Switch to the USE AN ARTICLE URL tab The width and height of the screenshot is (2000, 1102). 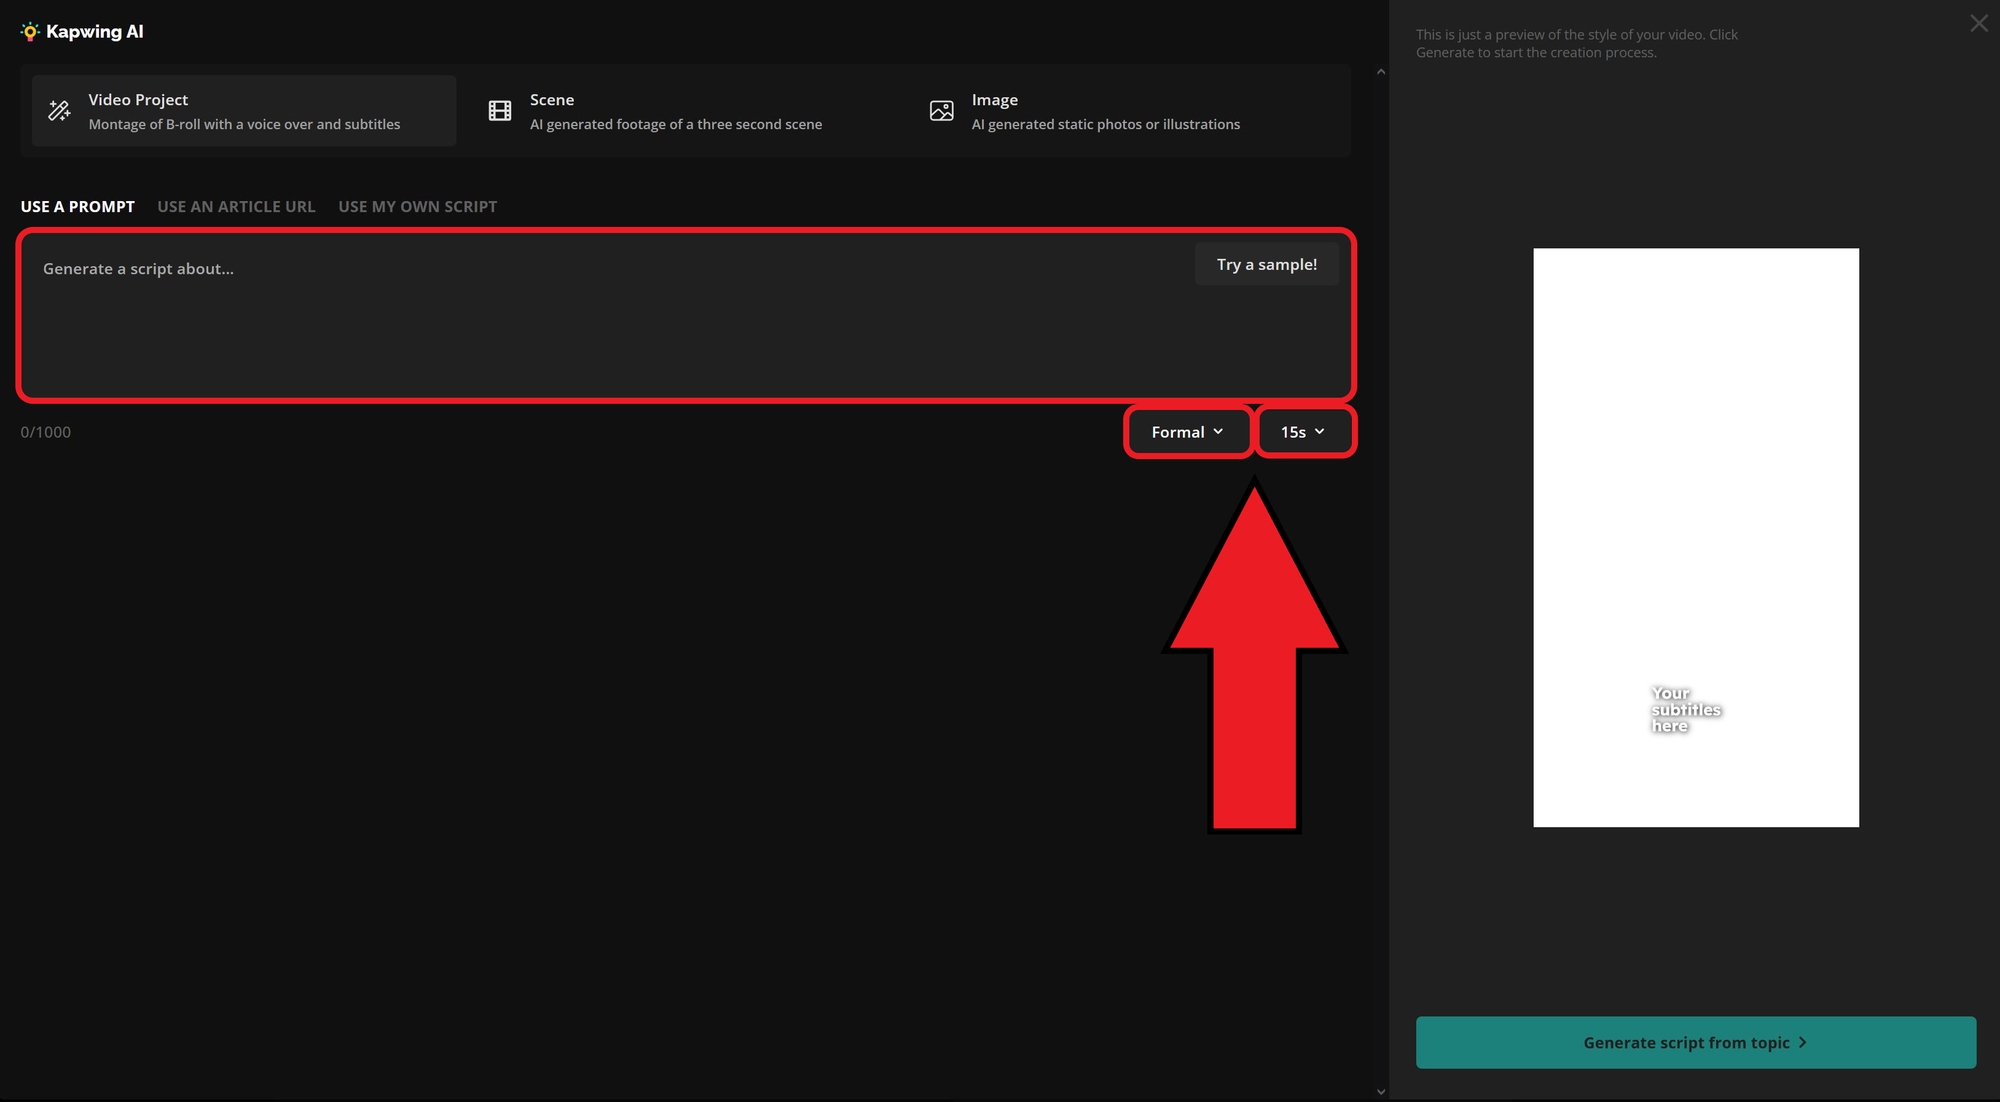pyautogui.click(x=236, y=206)
